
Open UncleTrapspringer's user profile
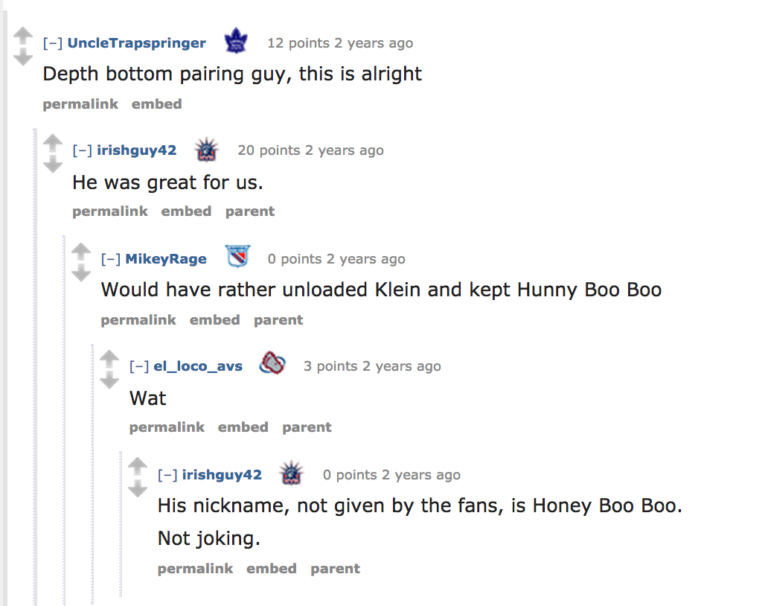pyautogui.click(x=136, y=43)
